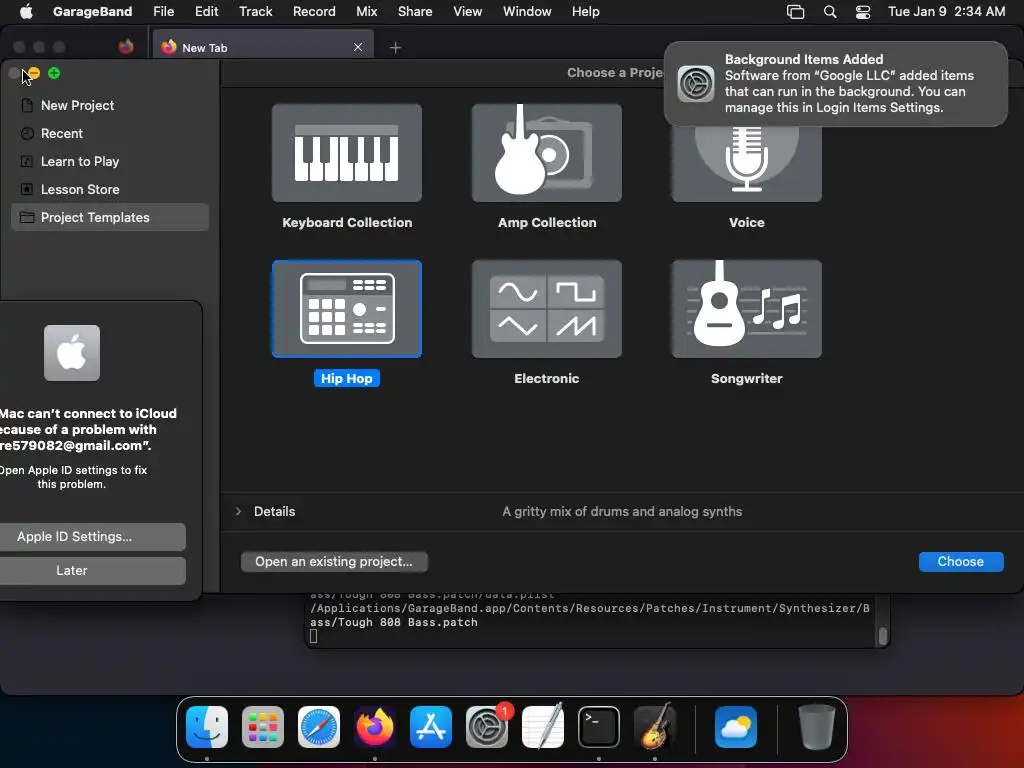The width and height of the screenshot is (1024, 768).
Task: Open the Window menu
Action: (527, 12)
